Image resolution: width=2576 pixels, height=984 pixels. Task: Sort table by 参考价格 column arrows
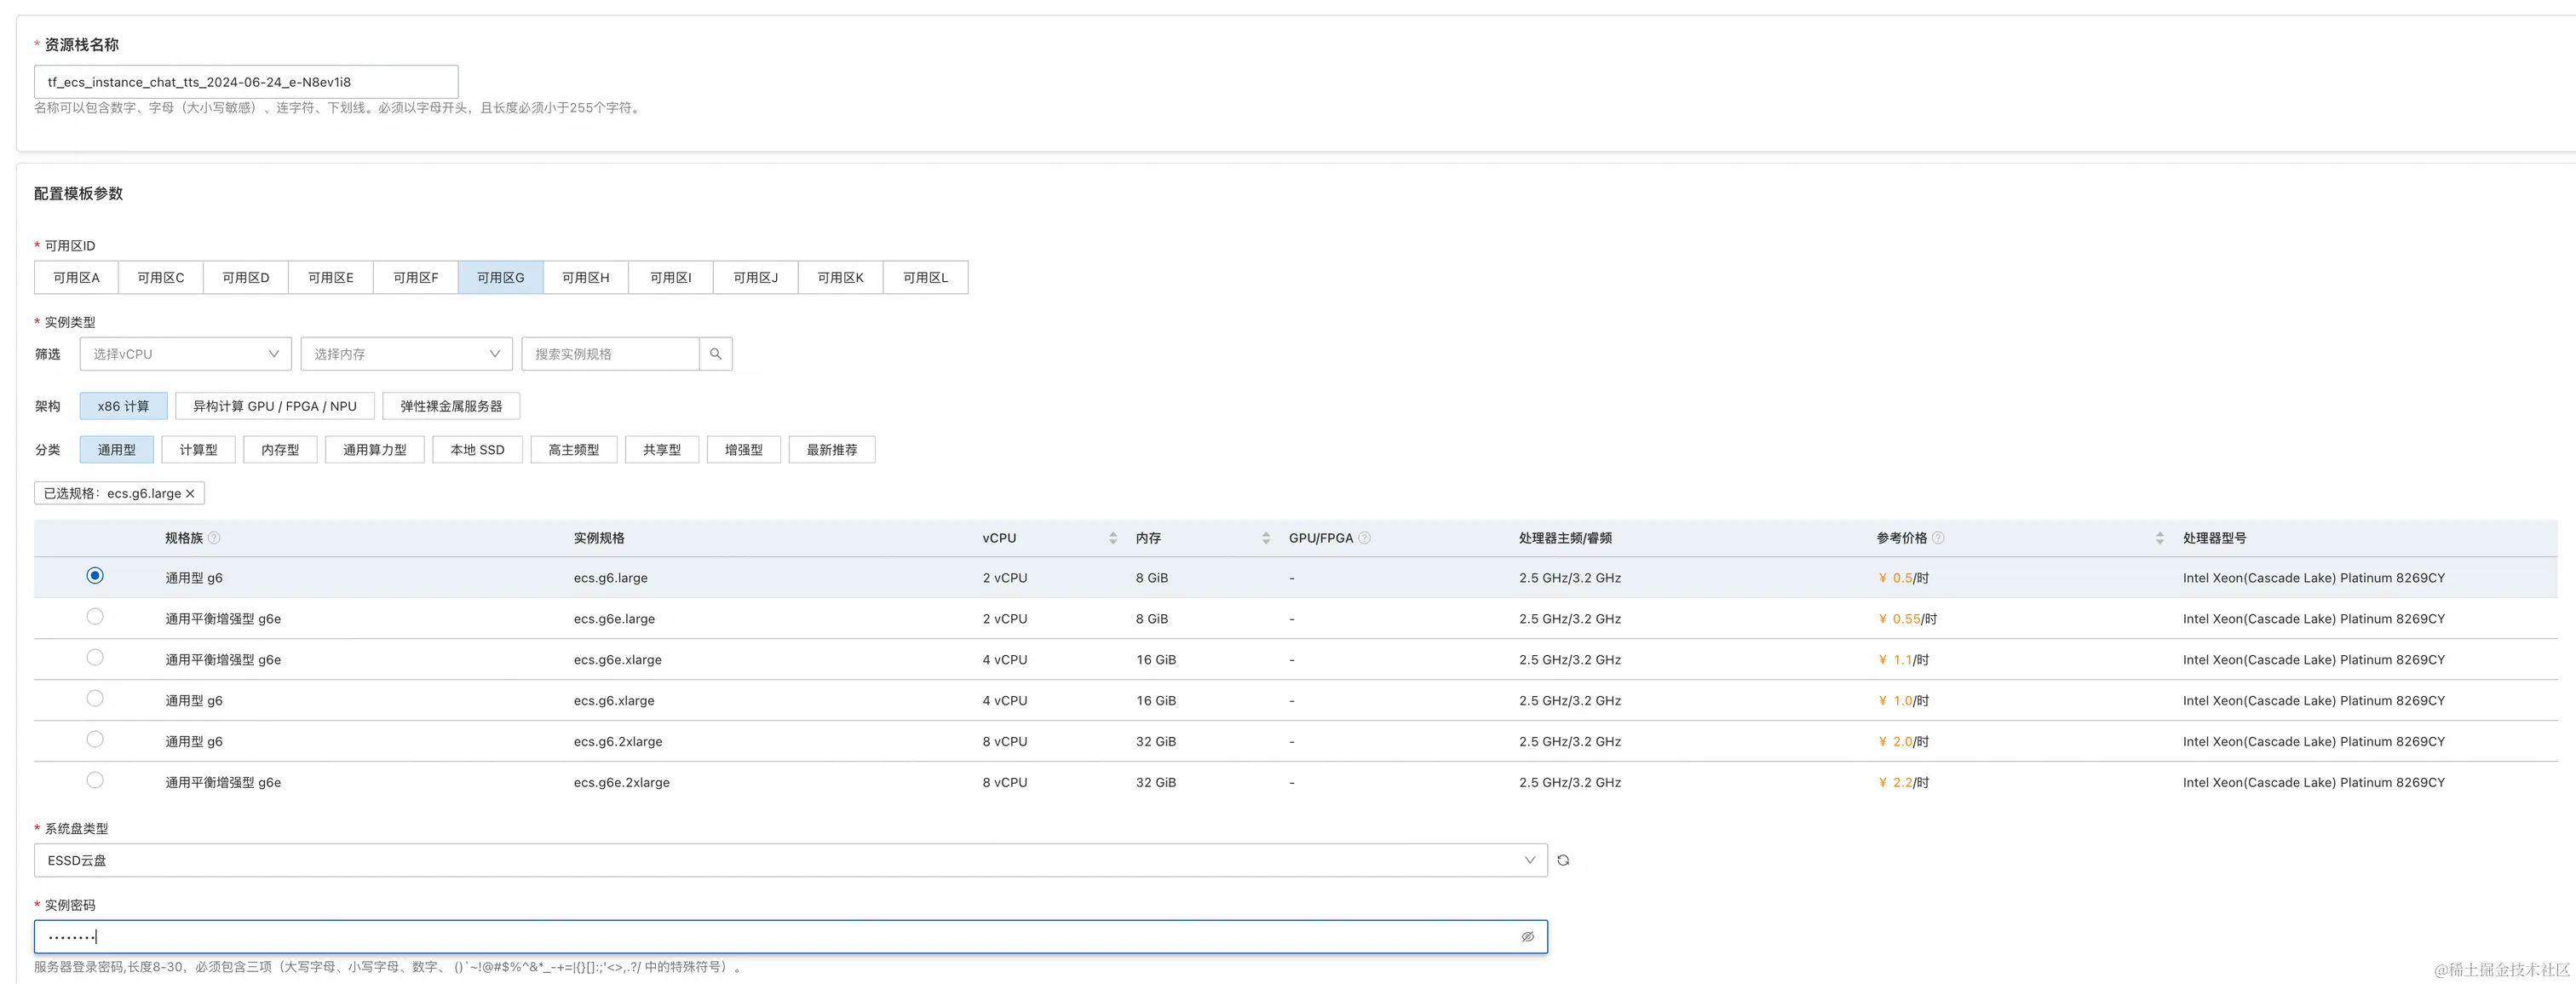2160,538
